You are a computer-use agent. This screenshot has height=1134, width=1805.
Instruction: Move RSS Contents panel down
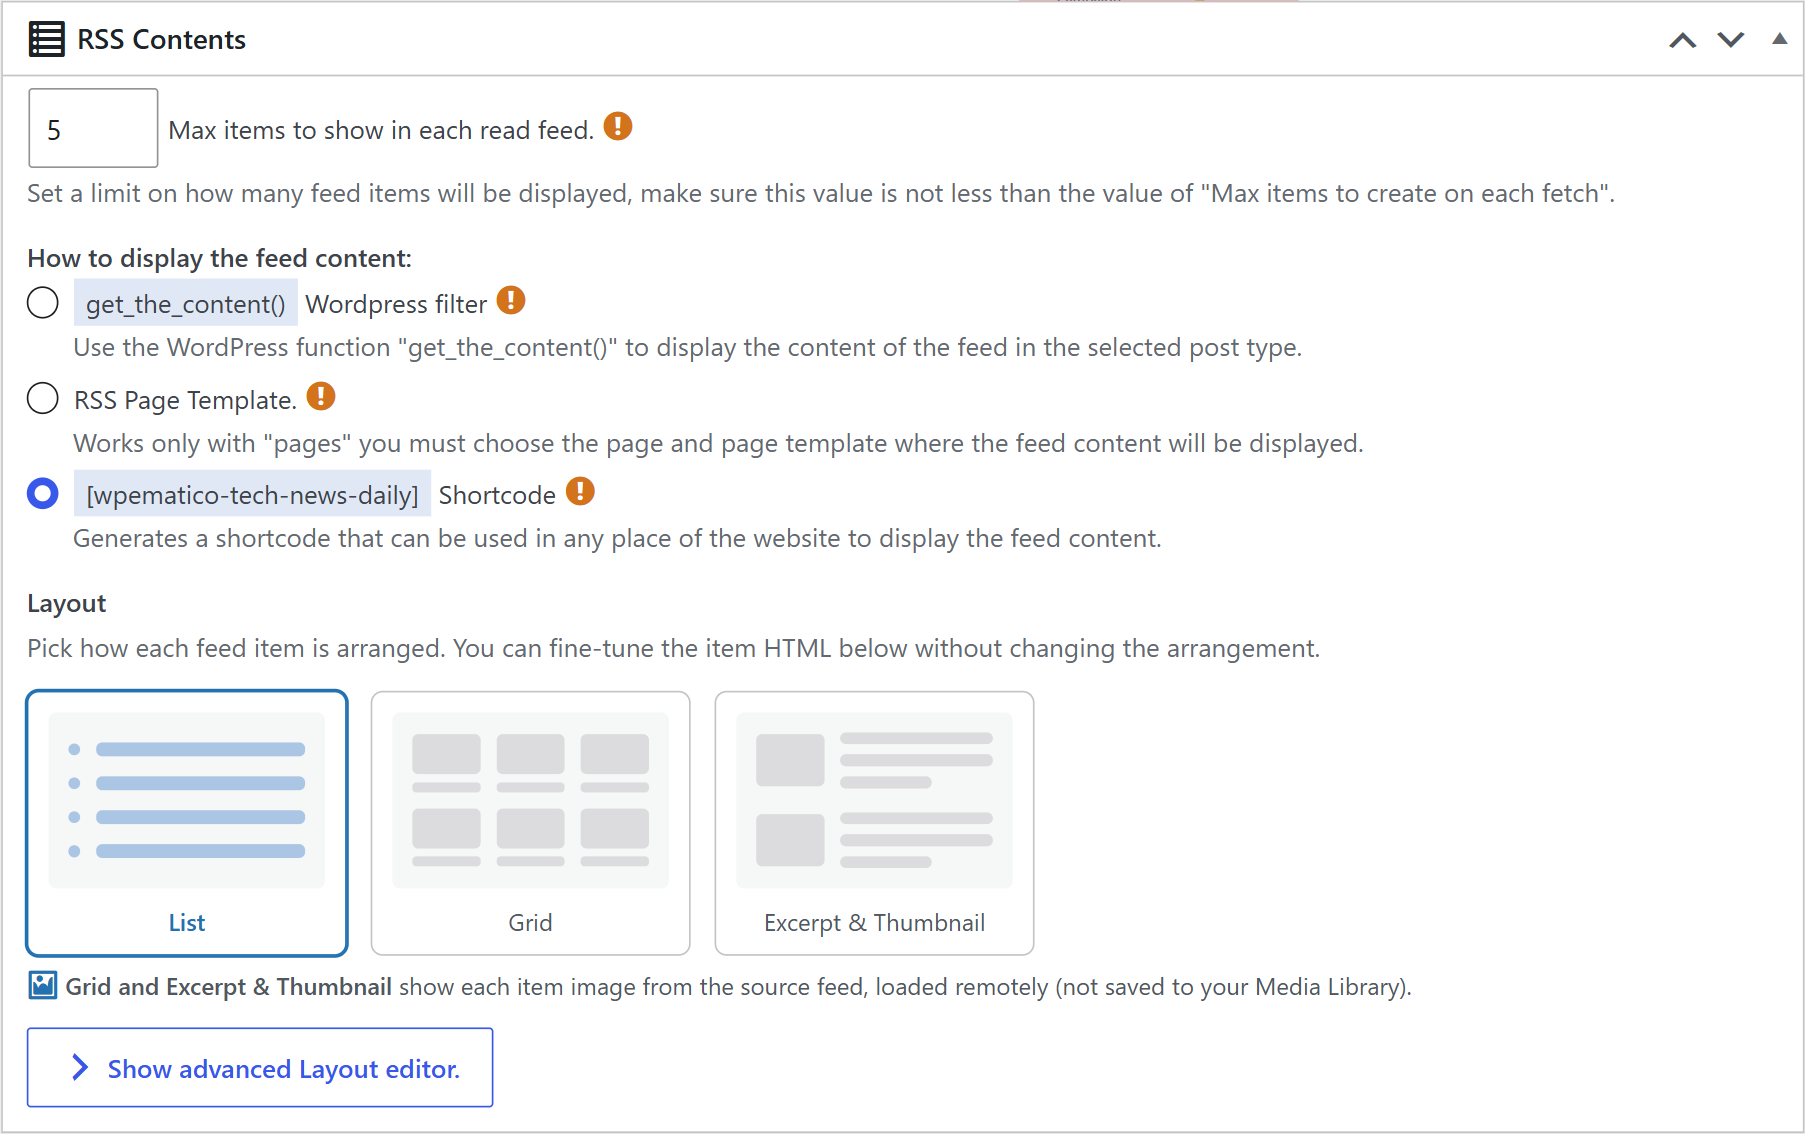[1731, 40]
